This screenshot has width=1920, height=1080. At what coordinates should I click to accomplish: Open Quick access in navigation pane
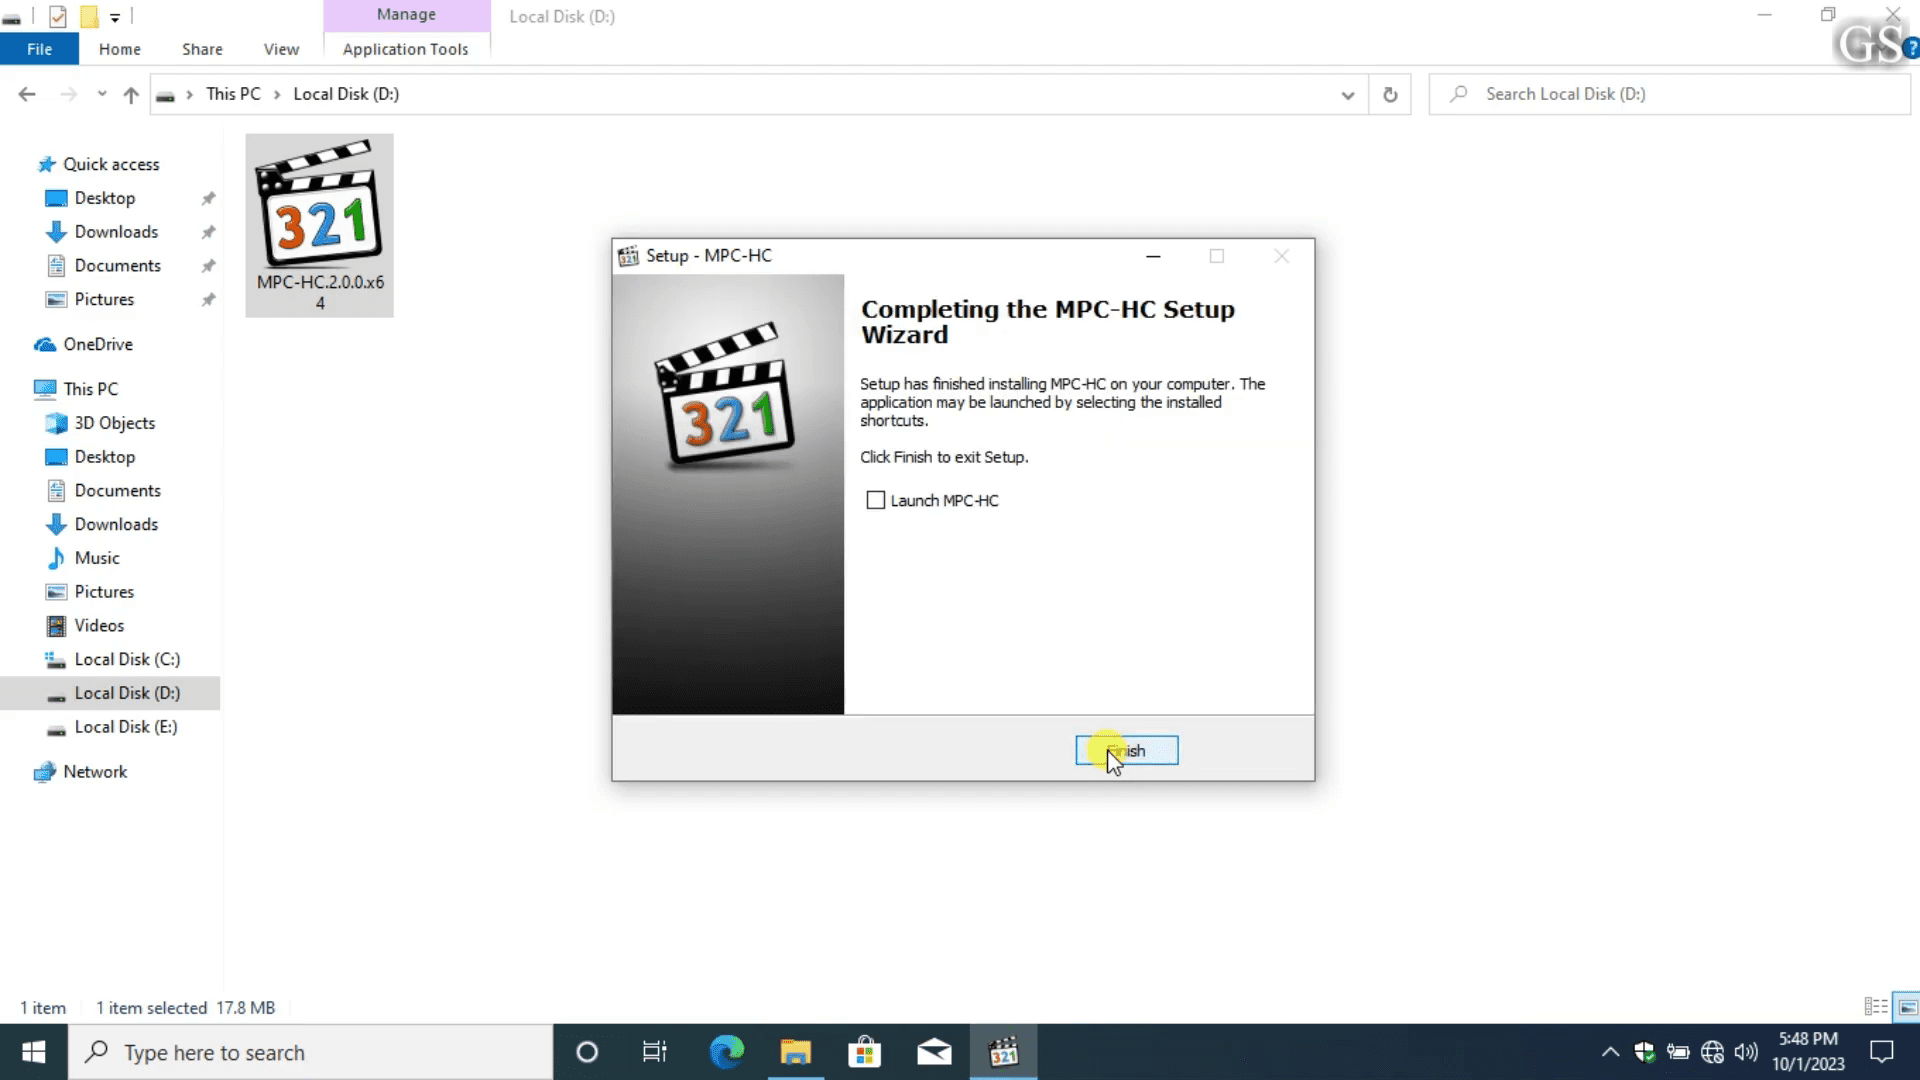point(110,164)
